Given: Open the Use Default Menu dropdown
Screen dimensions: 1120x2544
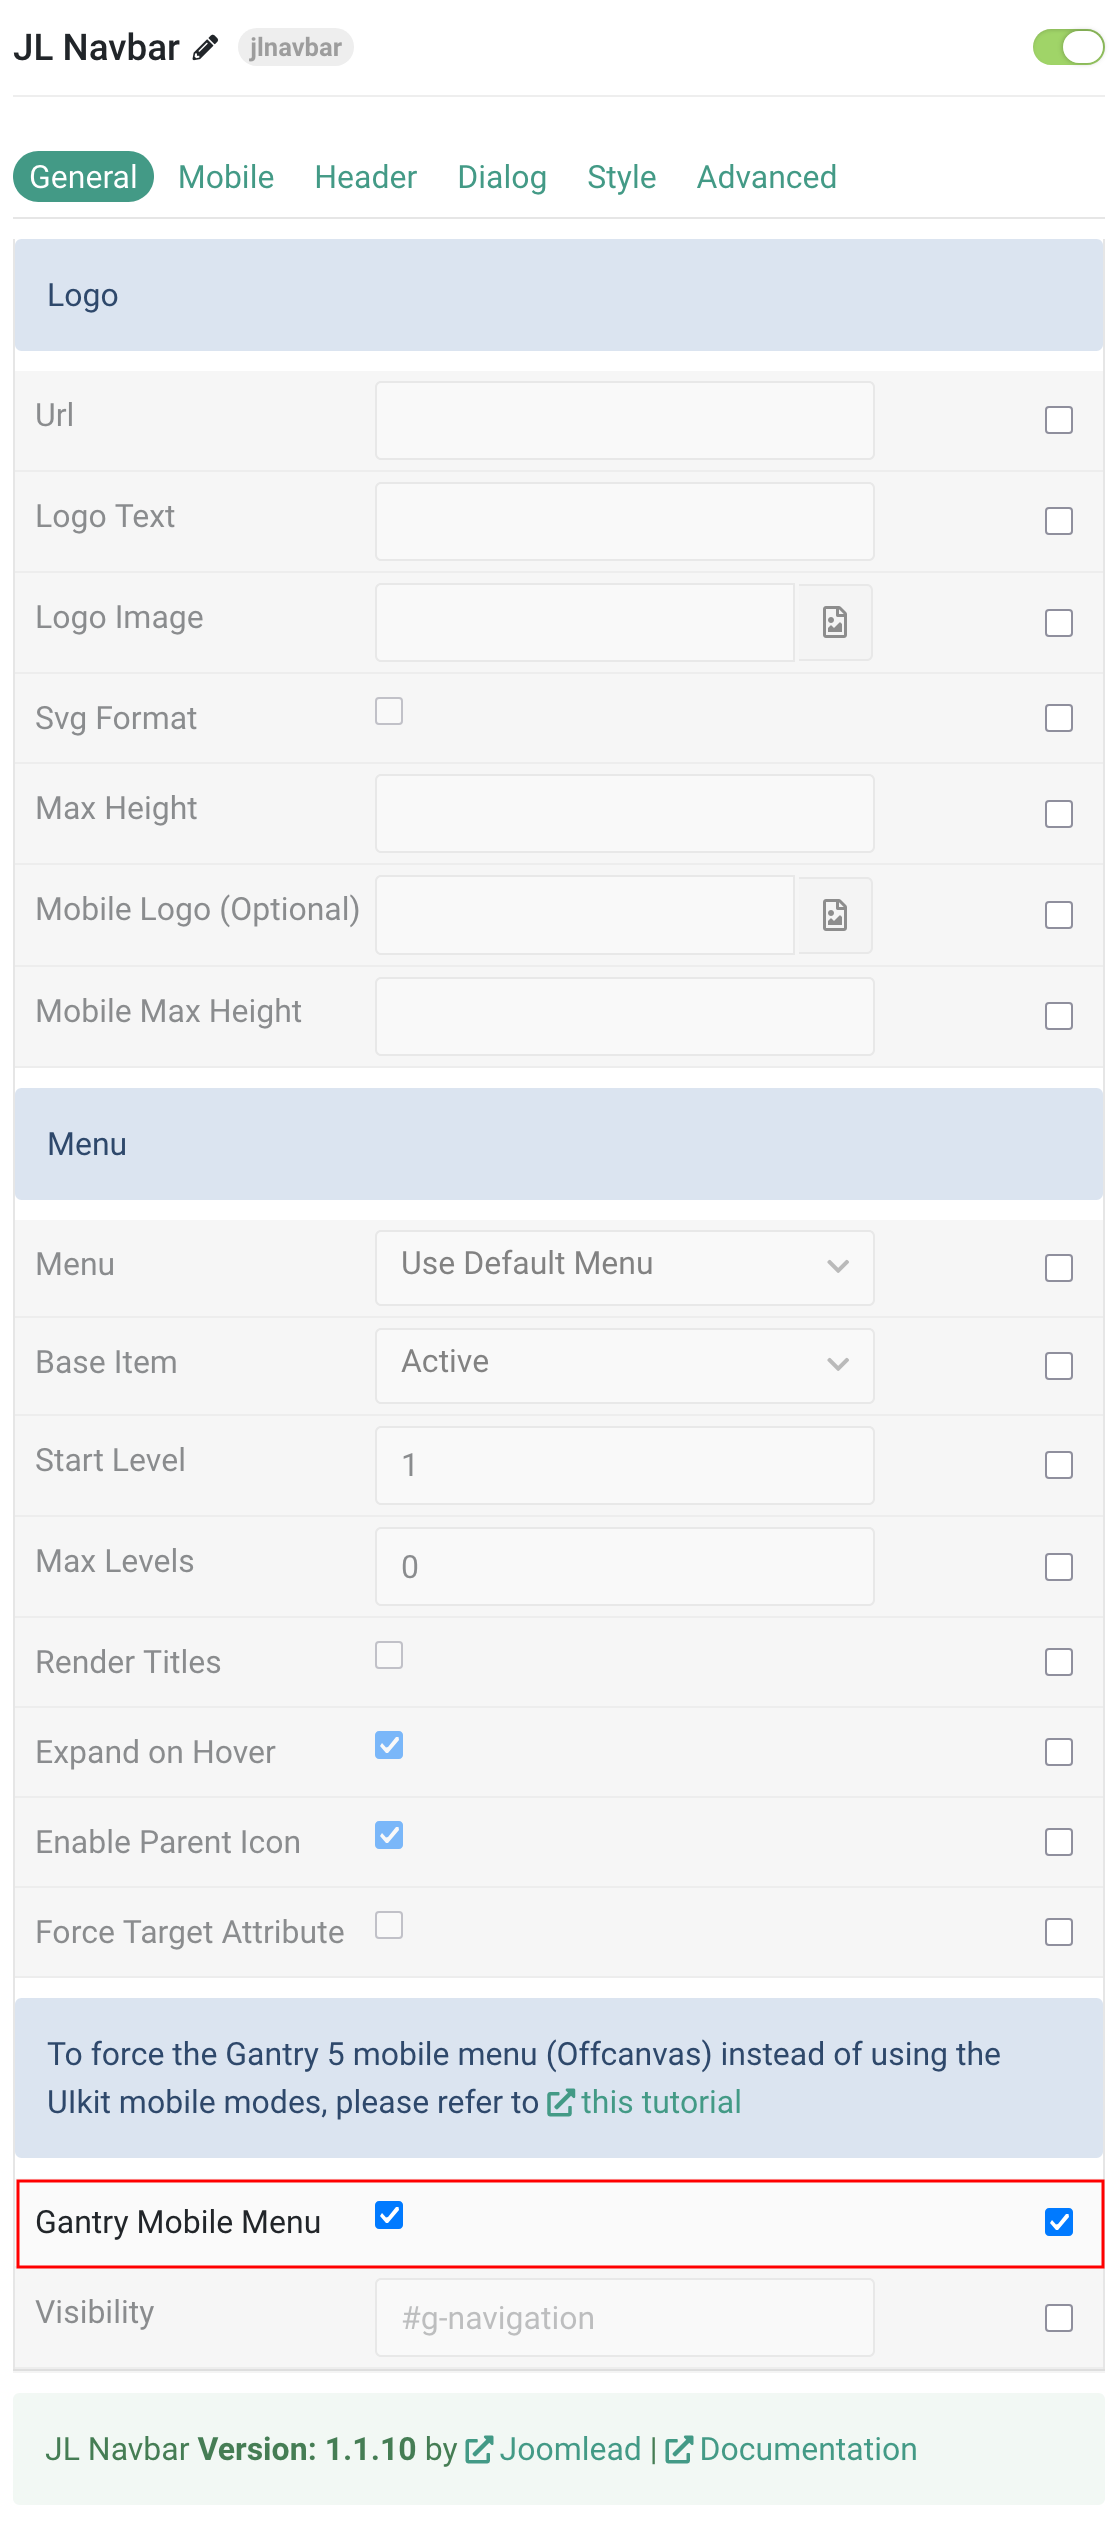Looking at the screenshot, I should pos(625,1267).
